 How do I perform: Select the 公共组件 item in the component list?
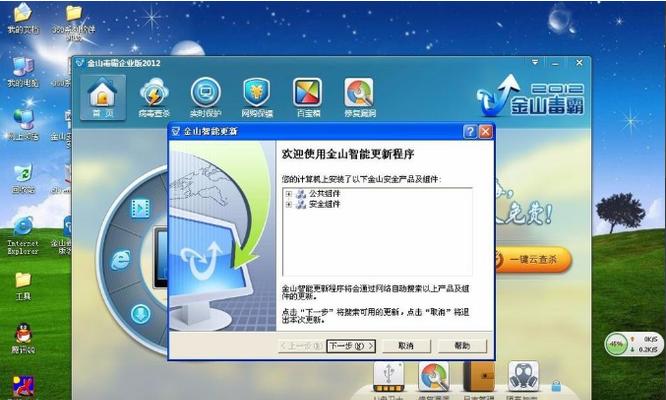[x=325, y=194]
